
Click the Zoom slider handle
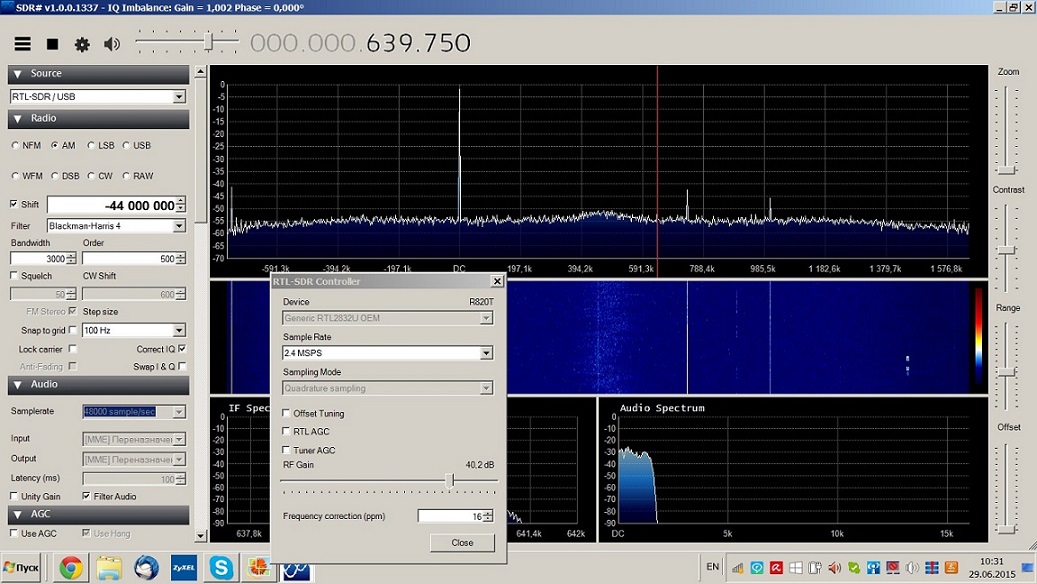pyautogui.click(x=1007, y=171)
